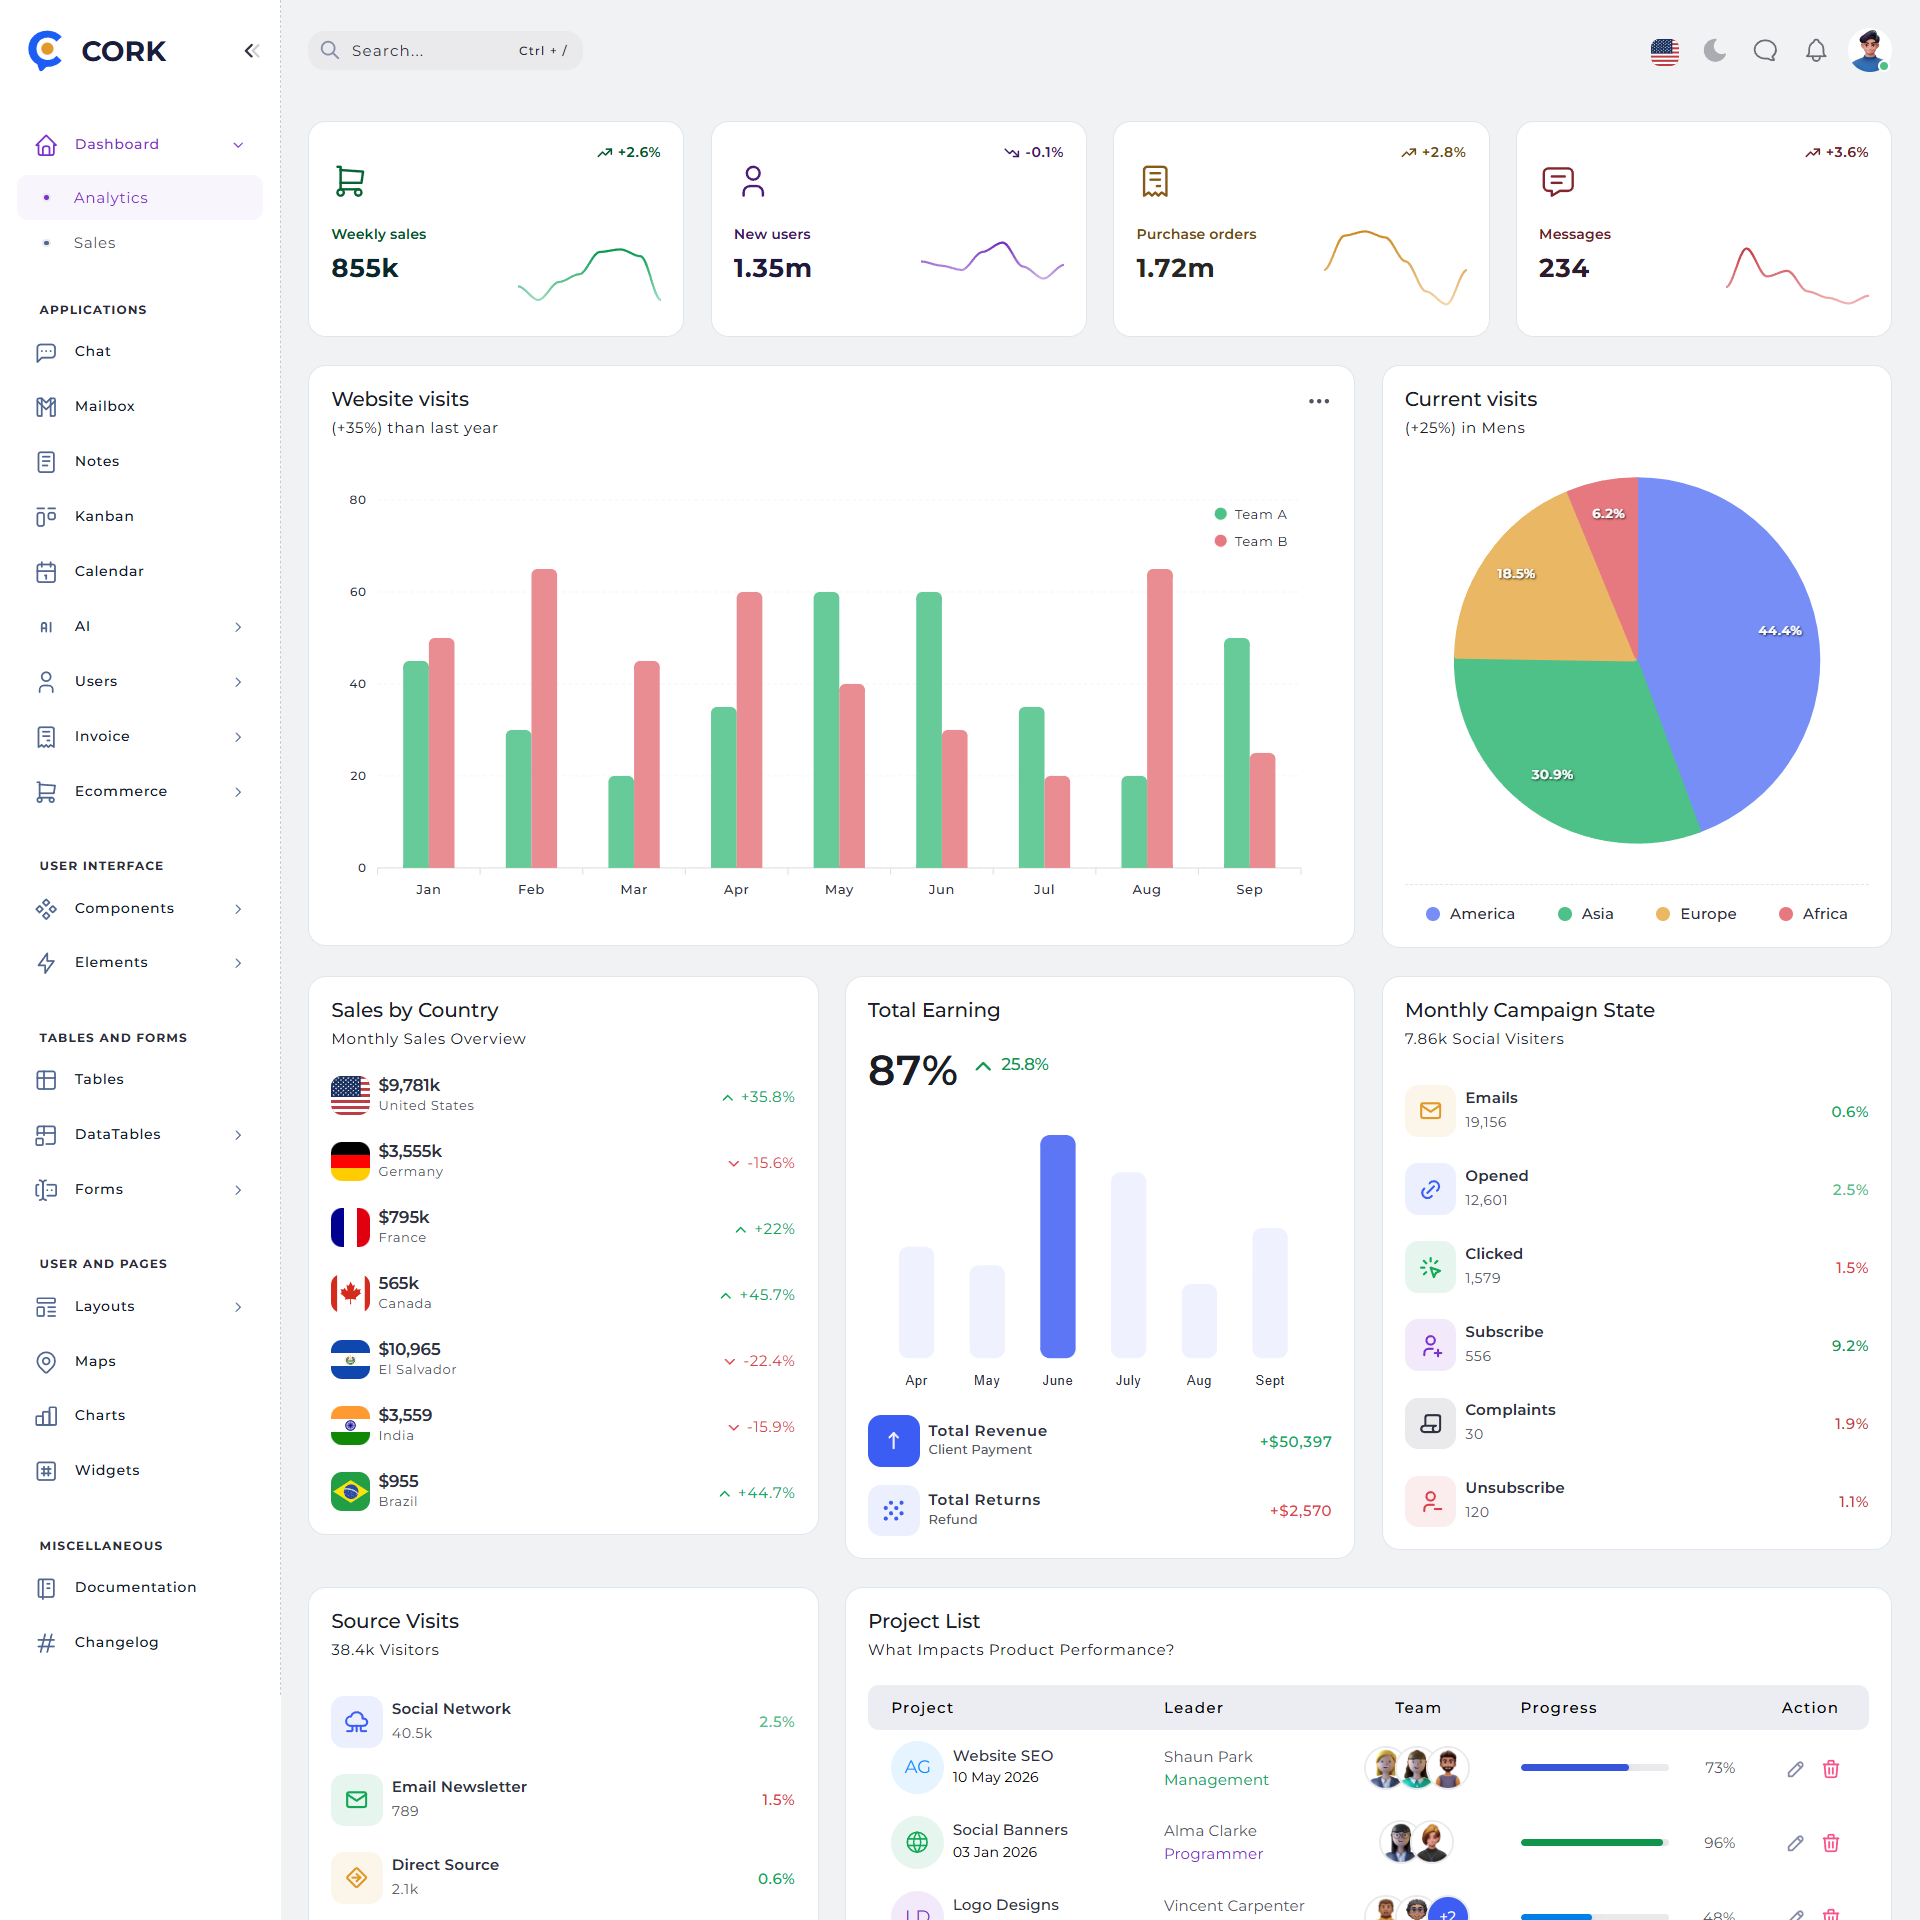Open the chat bubble icon in the header
This screenshot has width=1920, height=1920.
tap(1765, 50)
